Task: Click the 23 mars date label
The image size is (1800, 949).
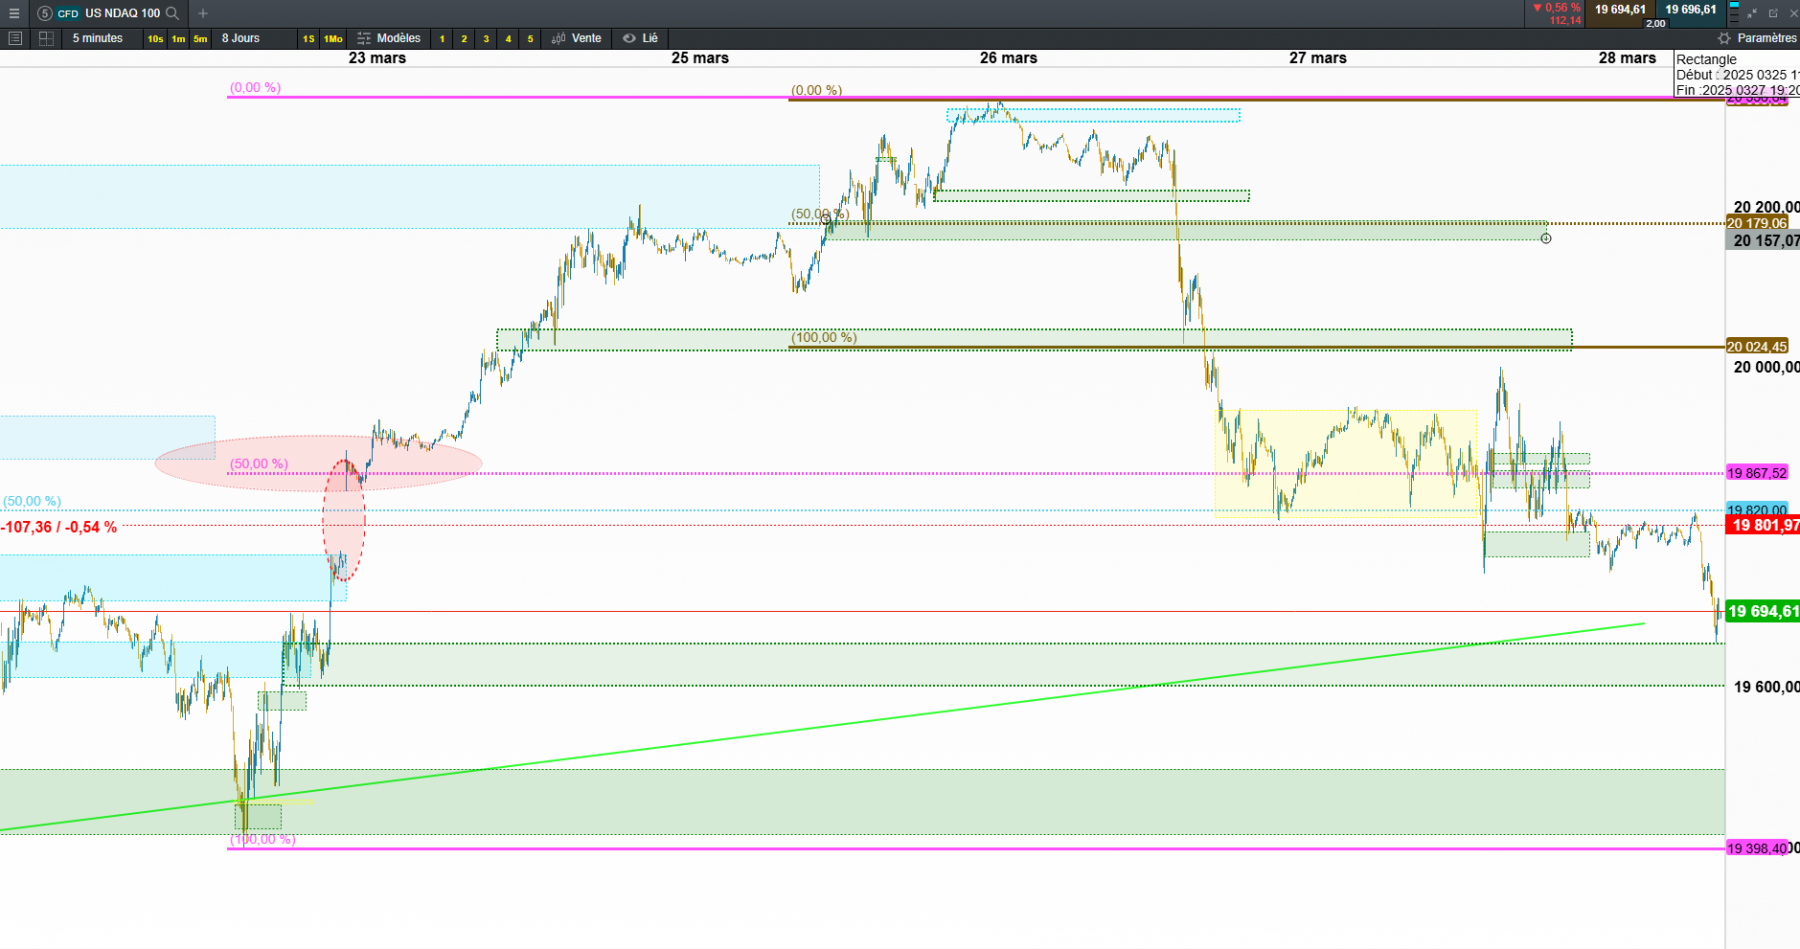Action: pyautogui.click(x=377, y=58)
